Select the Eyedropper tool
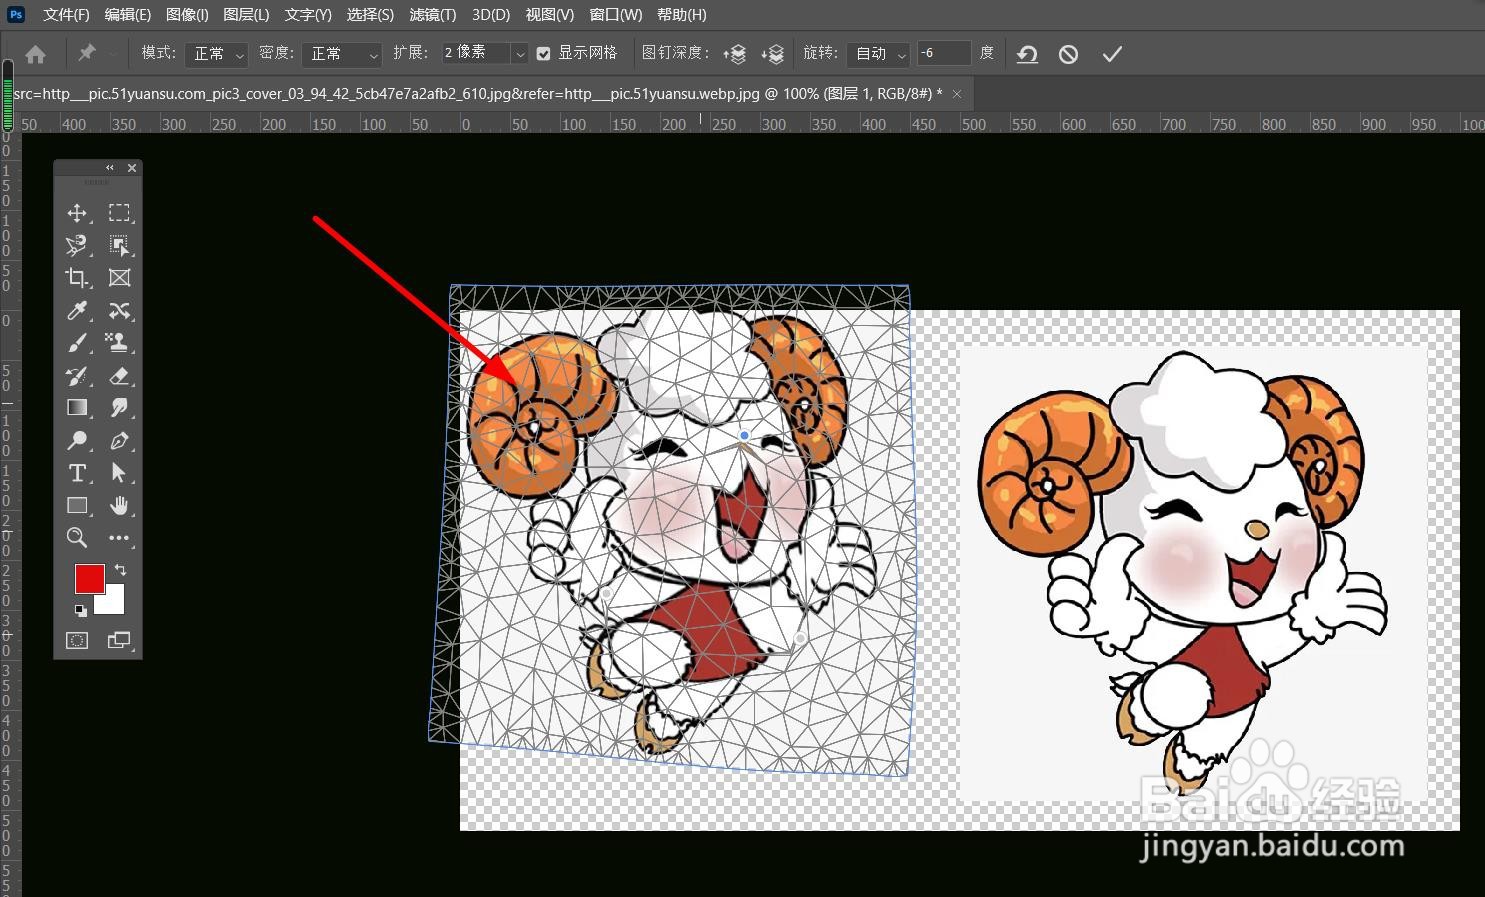1485x897 pixels. pyautogui.click(x=76, y=310)
